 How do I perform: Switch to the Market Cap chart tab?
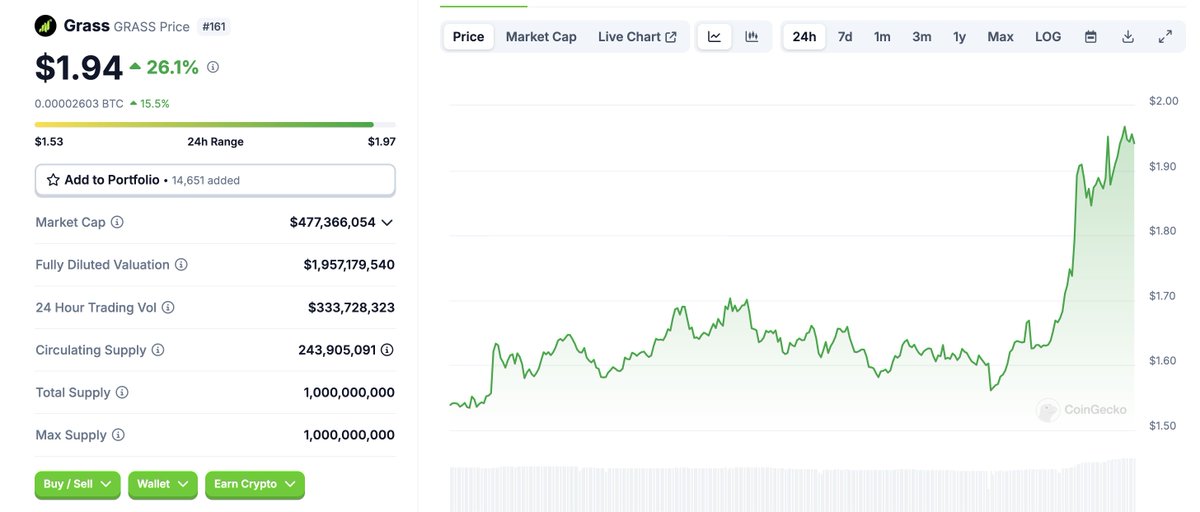coord(541,37)
